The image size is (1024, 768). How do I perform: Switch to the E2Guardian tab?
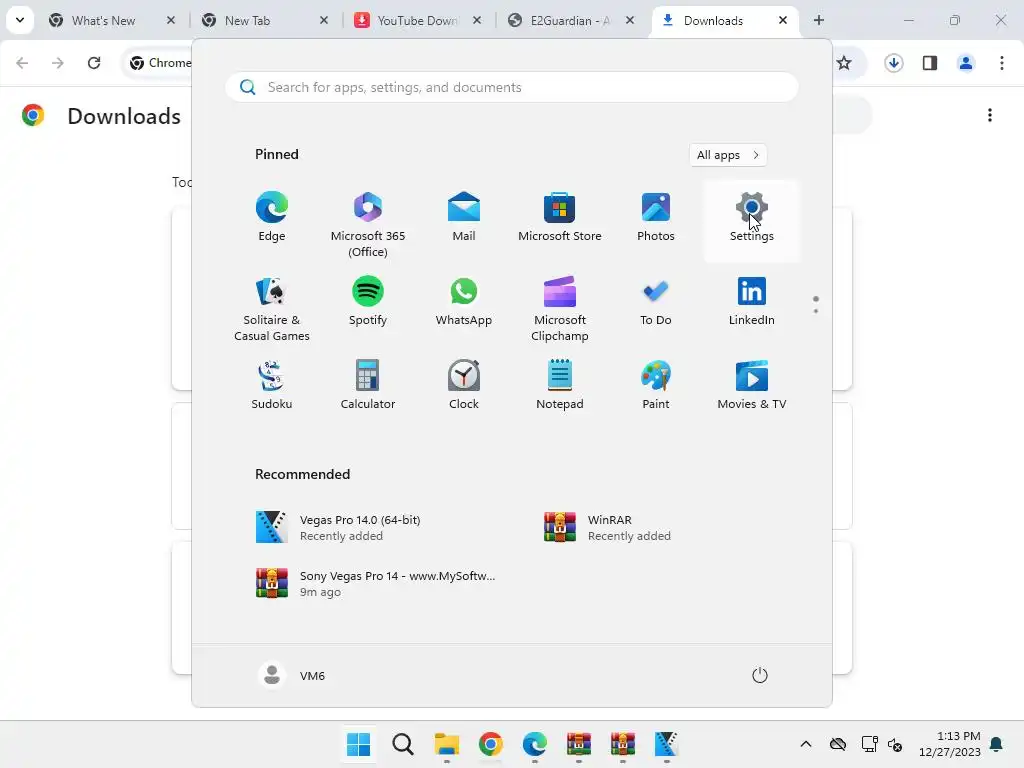569,21
